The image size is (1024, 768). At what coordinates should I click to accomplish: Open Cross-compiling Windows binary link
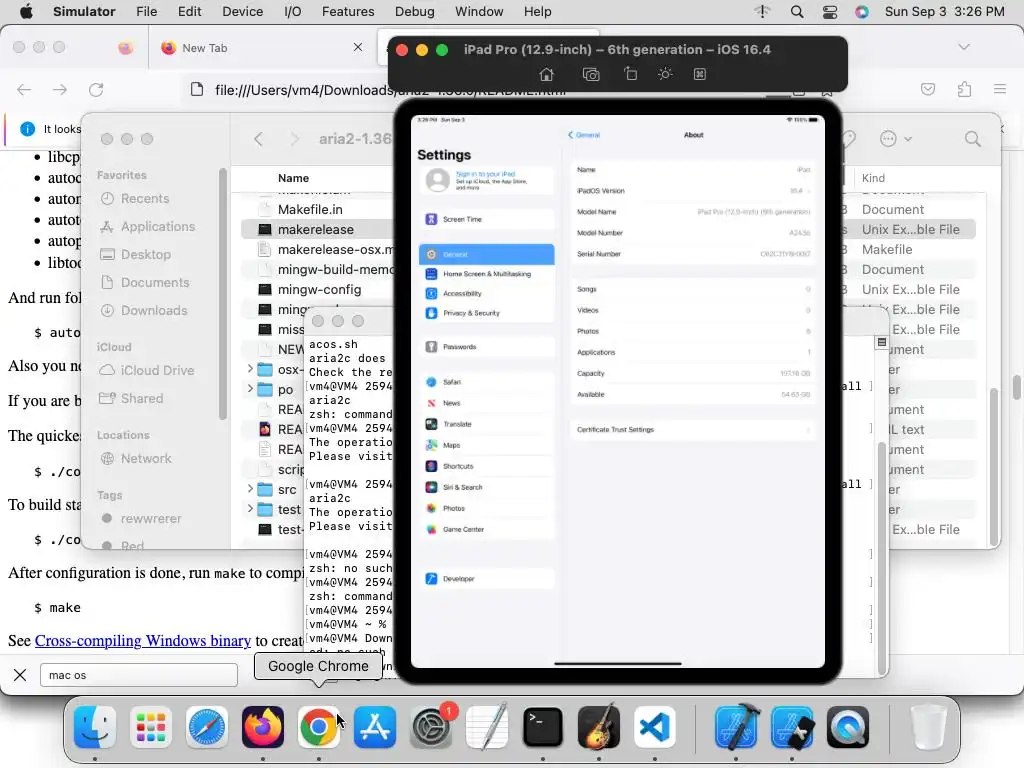pos(142,641)
